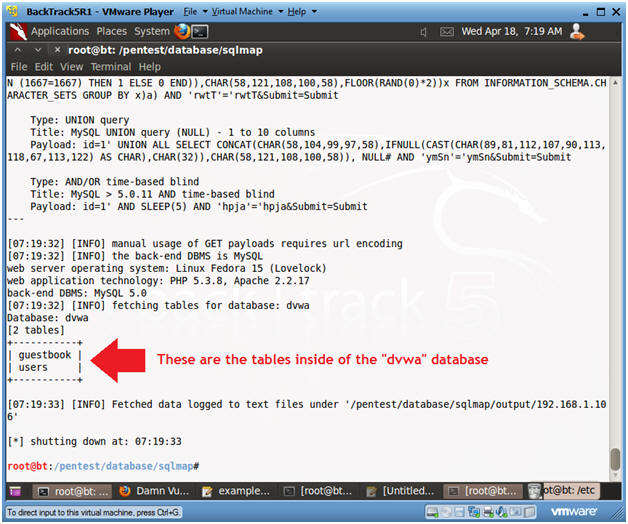Click 'Type: UNION query' line
Viewport: 628px width, 524px height.
(80, 120)
